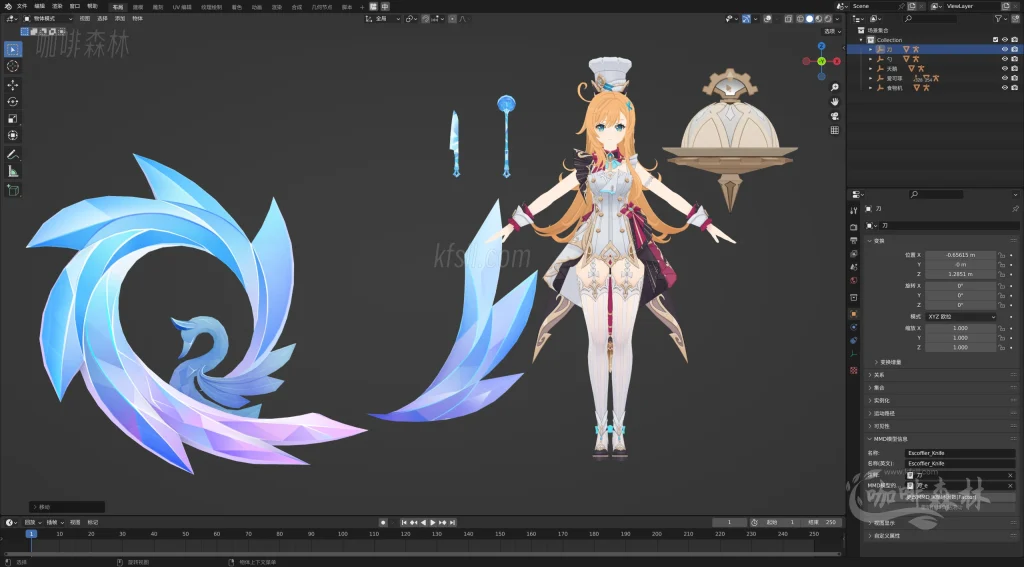Select the Transform tool
The height and width of the screenshot is (567, 1024).
(x=12, y=135)
